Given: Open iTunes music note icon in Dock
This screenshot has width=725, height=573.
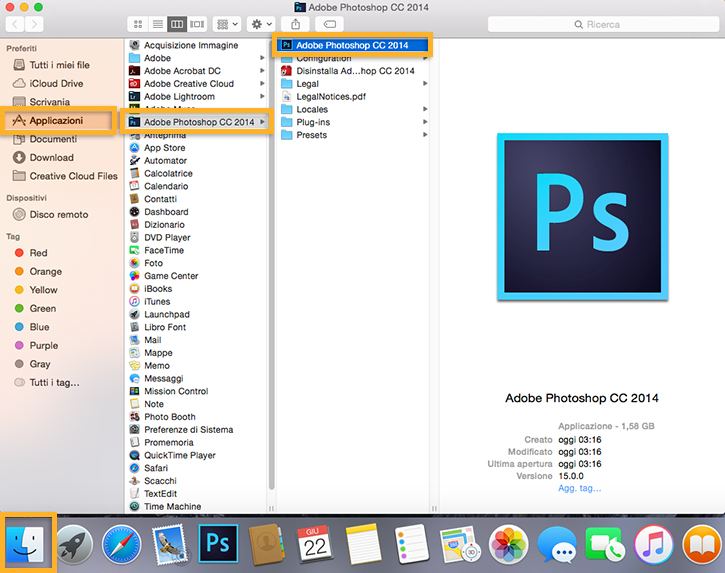Looking at the screenshot, I should (x=653, y=544).
